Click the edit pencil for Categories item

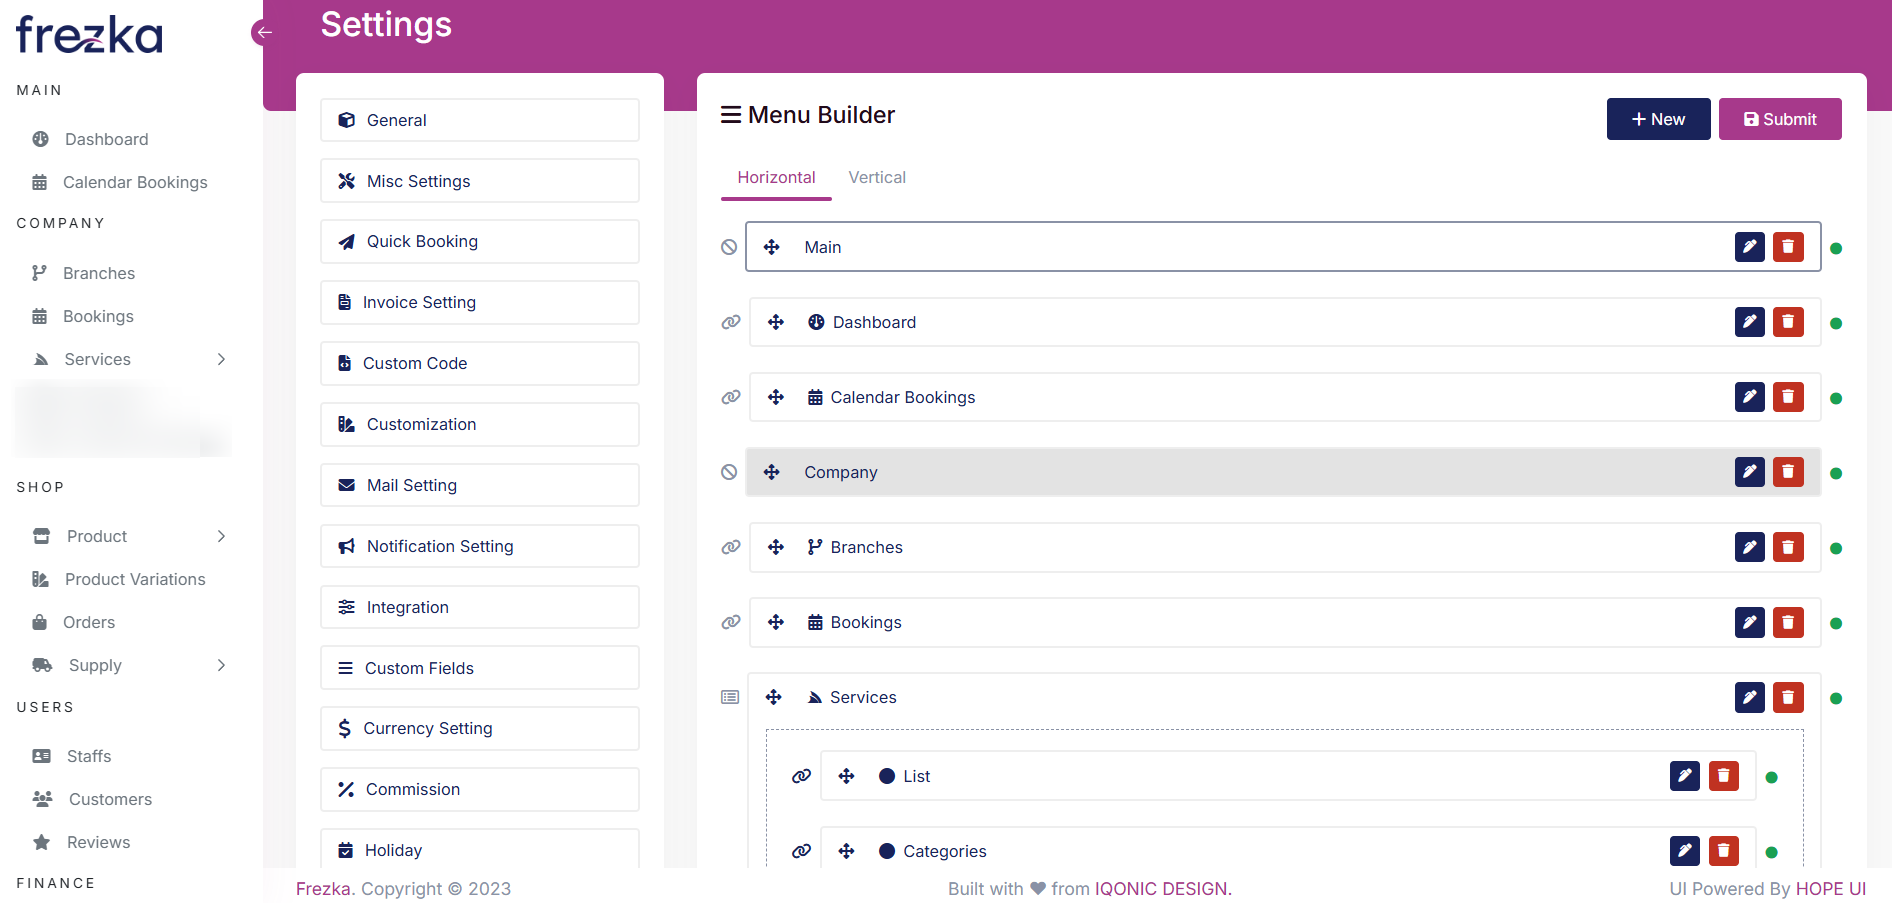pos(1684,851)
